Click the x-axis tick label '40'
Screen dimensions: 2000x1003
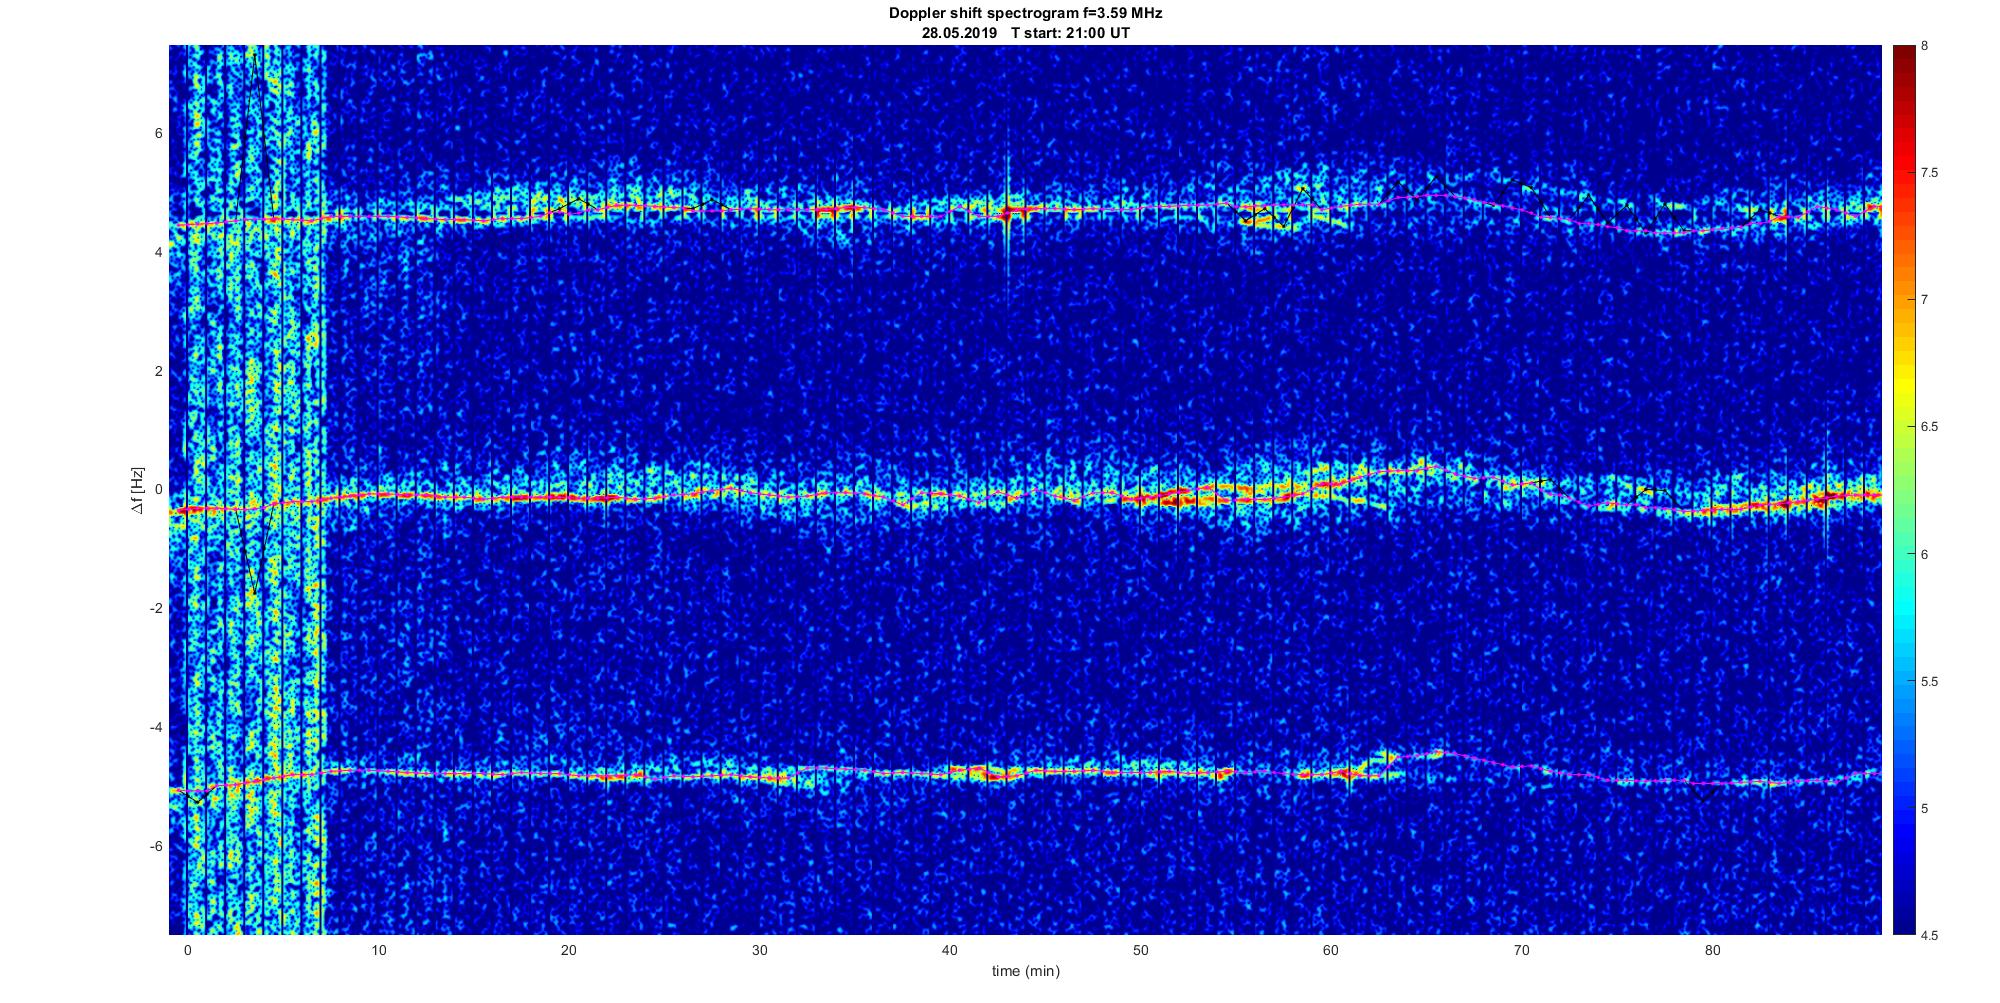(x=950, y=950)
